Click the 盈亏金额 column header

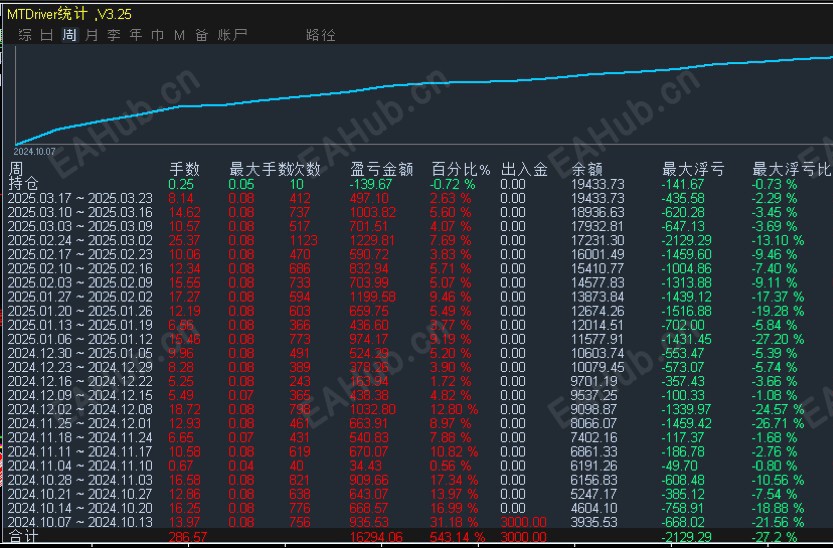[x=381, y=169]
